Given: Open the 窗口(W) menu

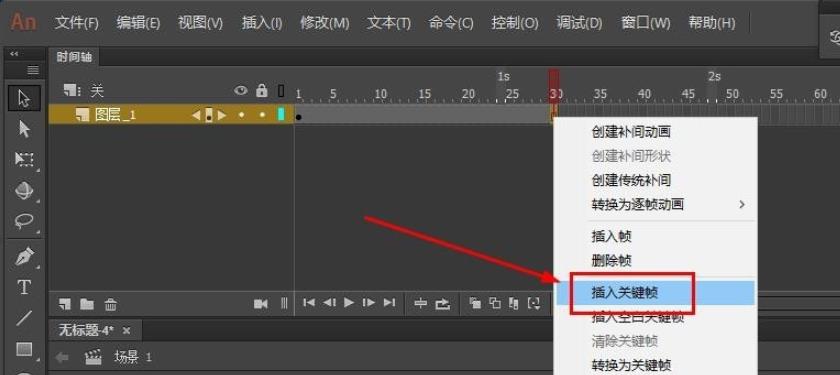Looking at the screenshot, I should (x=646, y=23).
